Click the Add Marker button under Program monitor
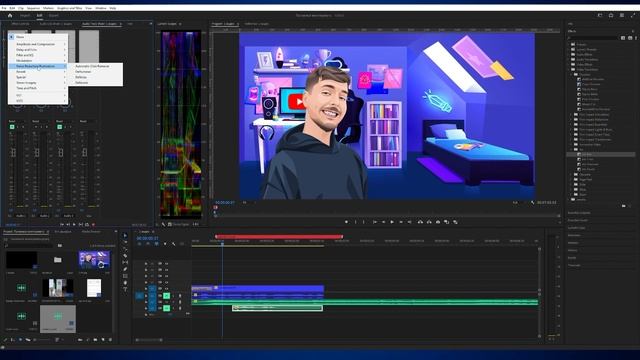Viewport: 640px width, 360px height. pyautogui.click(x=346, y=222)
